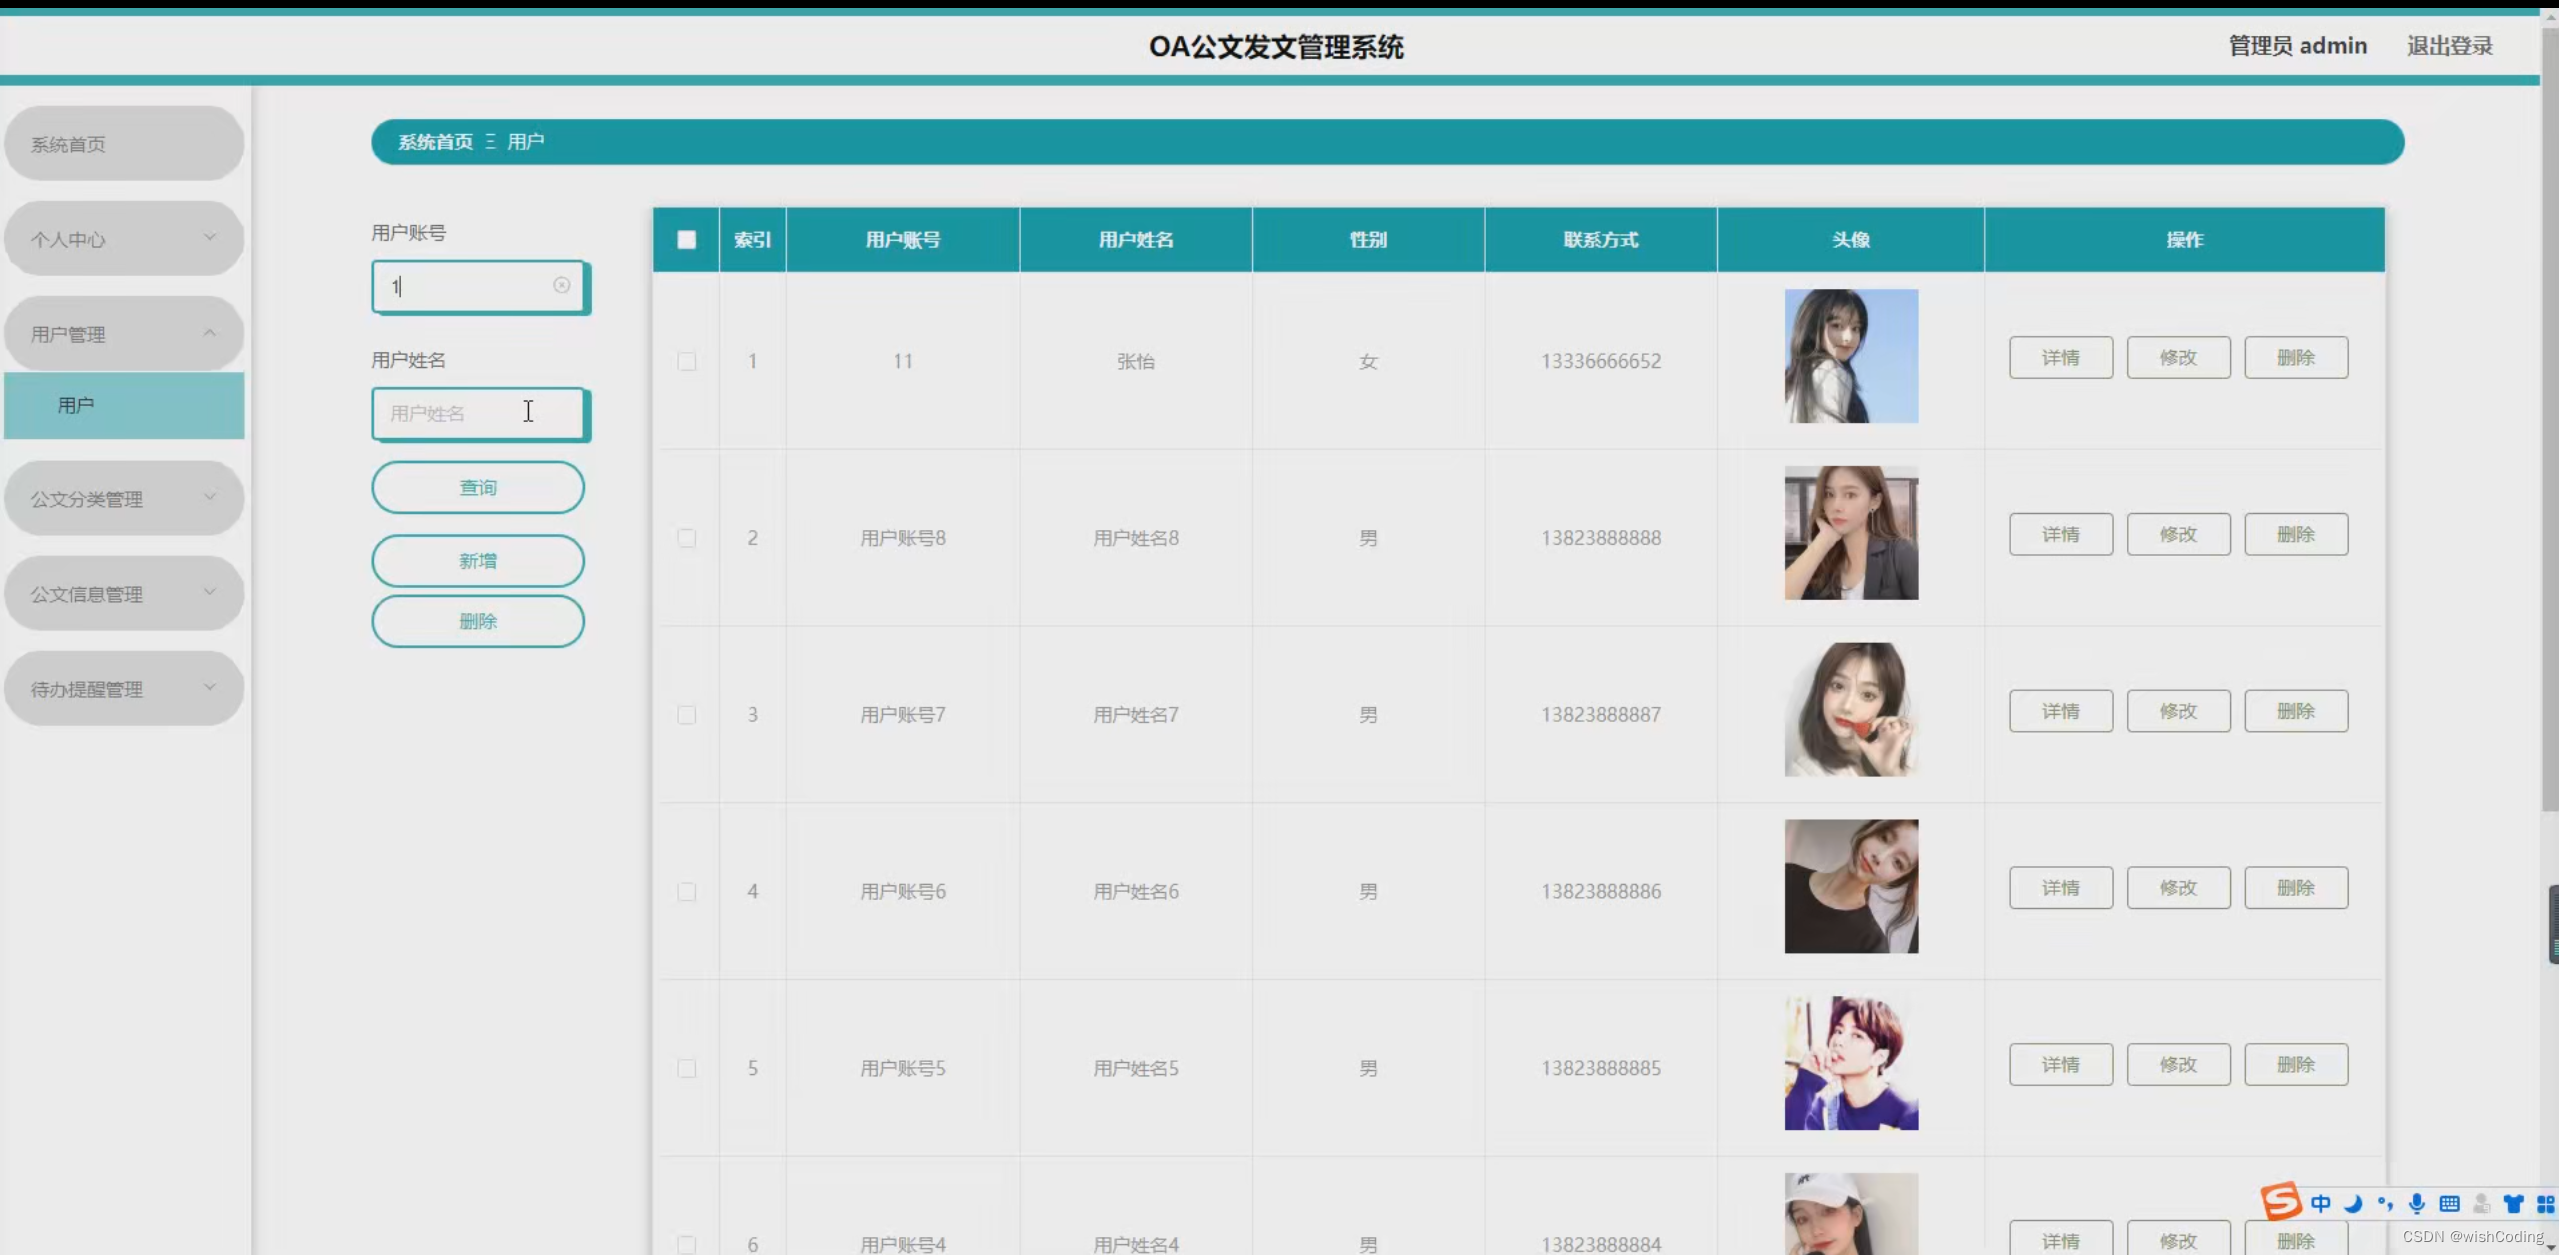Clear the 用户账号 search field icon
2559x1255 pixels.
pos(561,286)
